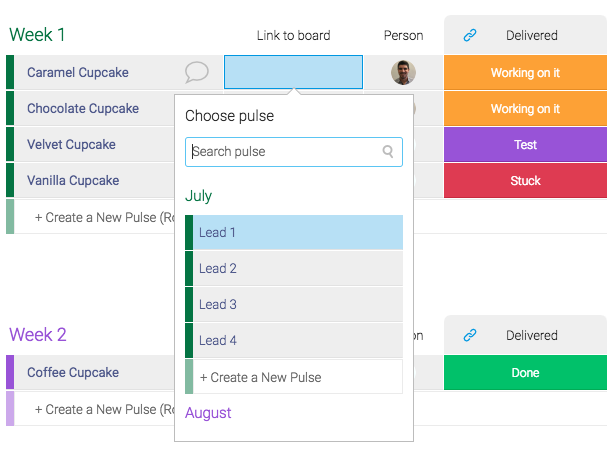Collapse the Week 1 group title

[x=37, y=34]
